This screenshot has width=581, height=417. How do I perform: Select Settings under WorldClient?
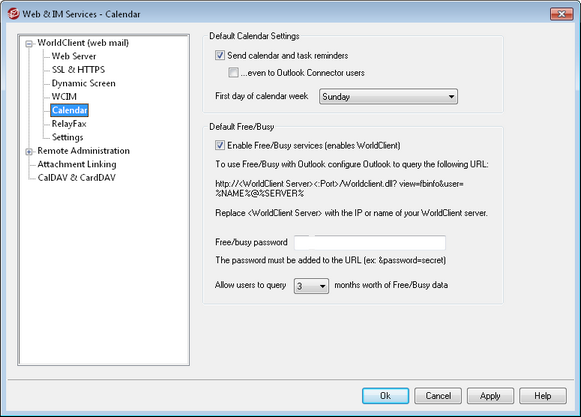pos(67,137)
